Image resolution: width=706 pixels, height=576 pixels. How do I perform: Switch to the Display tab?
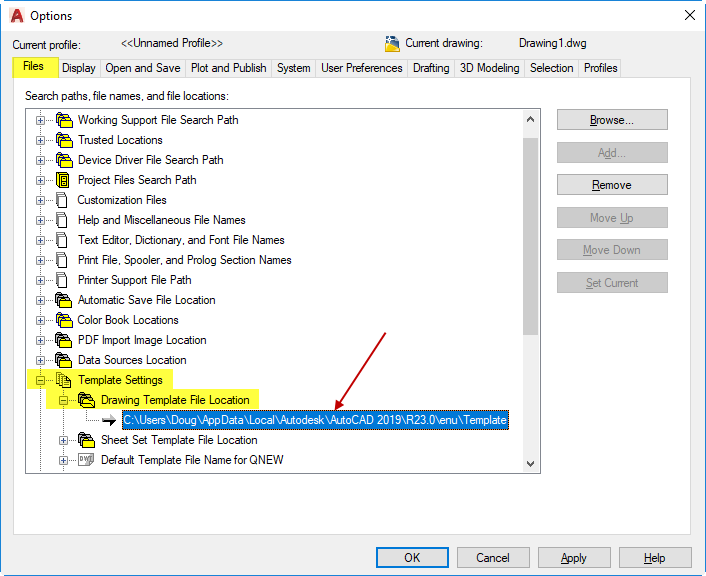79,68
